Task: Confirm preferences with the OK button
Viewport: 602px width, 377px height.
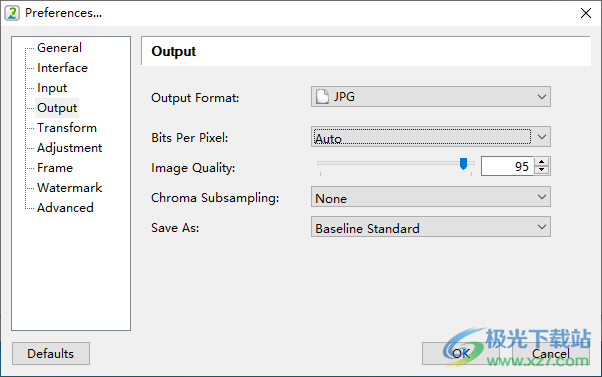Action: coord(461,354)
